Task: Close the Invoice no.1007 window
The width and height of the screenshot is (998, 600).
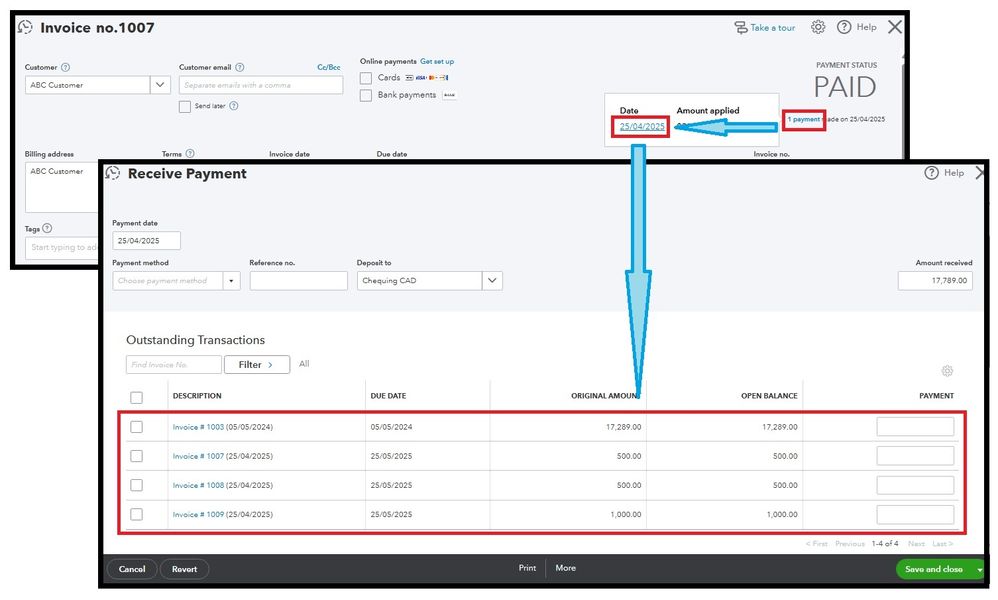Action: click(x=895, y=27)
